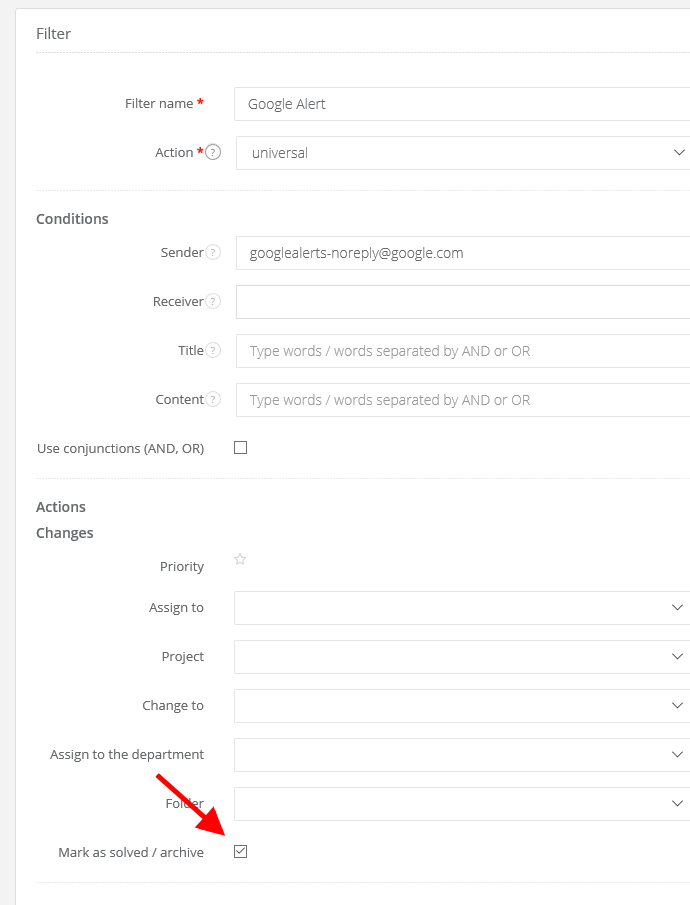The width and height of the screenshot is (690, 905).
Task: Click the Mark as solved / archive label
Action: [131, 853]
